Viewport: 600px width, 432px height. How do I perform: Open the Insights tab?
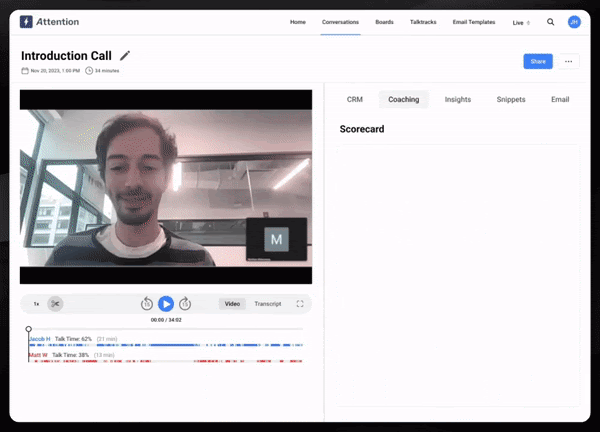pyautogui.click(x=458, y=100)
